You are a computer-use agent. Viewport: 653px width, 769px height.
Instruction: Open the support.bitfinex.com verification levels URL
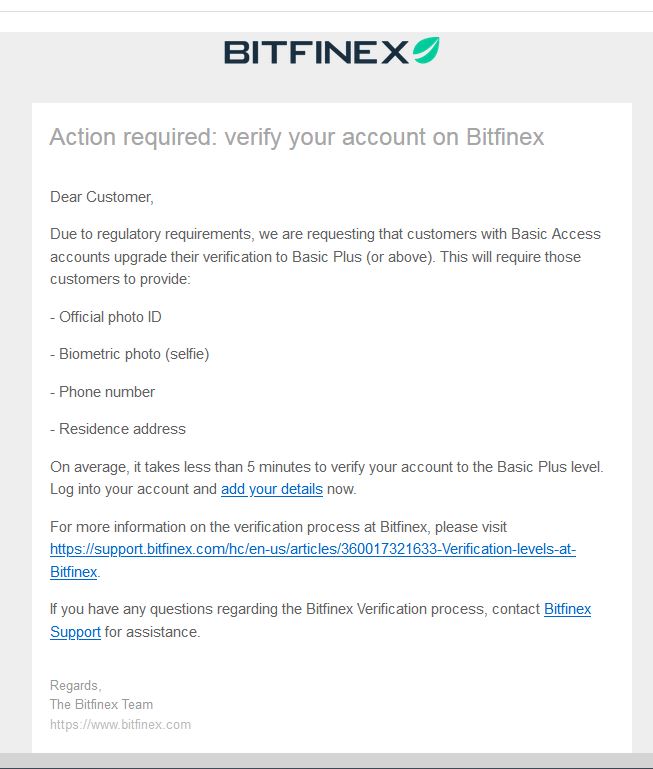[x=313, y=549]
